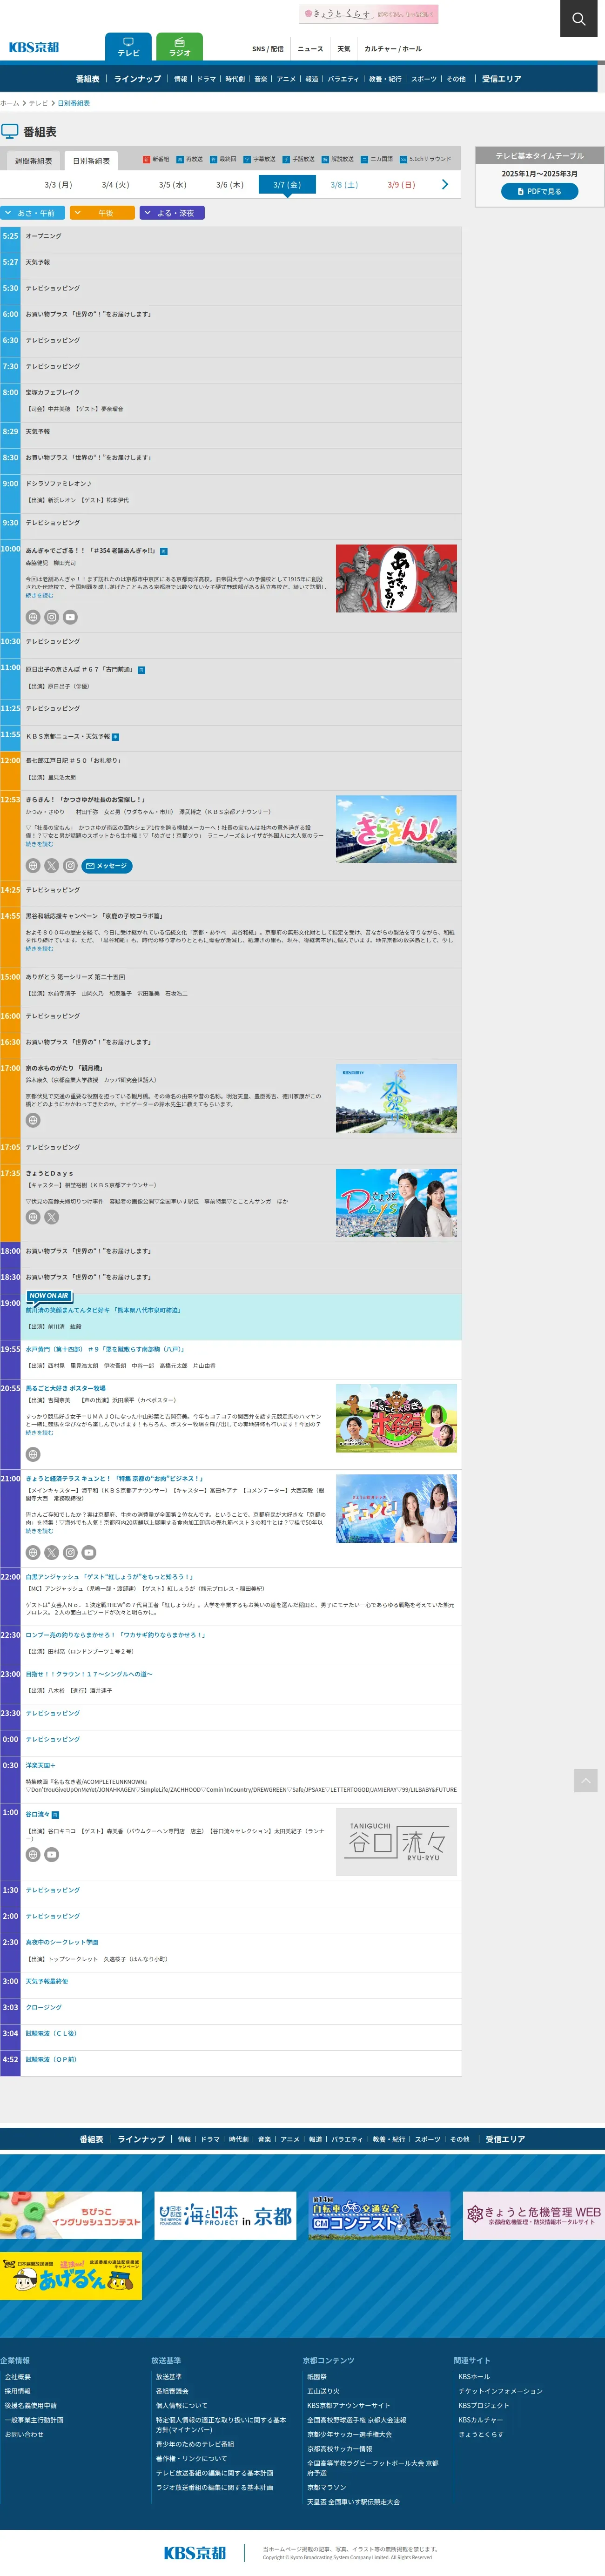Open ニュース header link
The image size is (605, 2576).
point(310,49)
